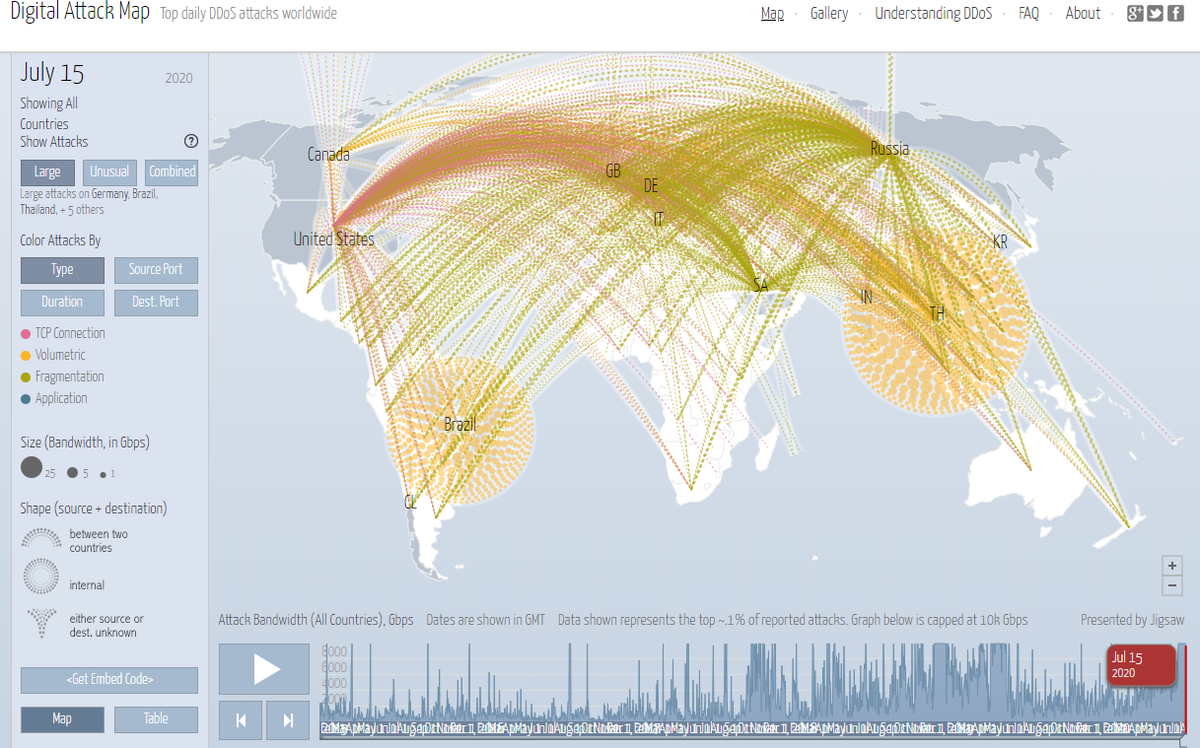This screenshot has width=1200, height=748.
Task: Click the Digital Attack Map title
Action: click(80, 14)
